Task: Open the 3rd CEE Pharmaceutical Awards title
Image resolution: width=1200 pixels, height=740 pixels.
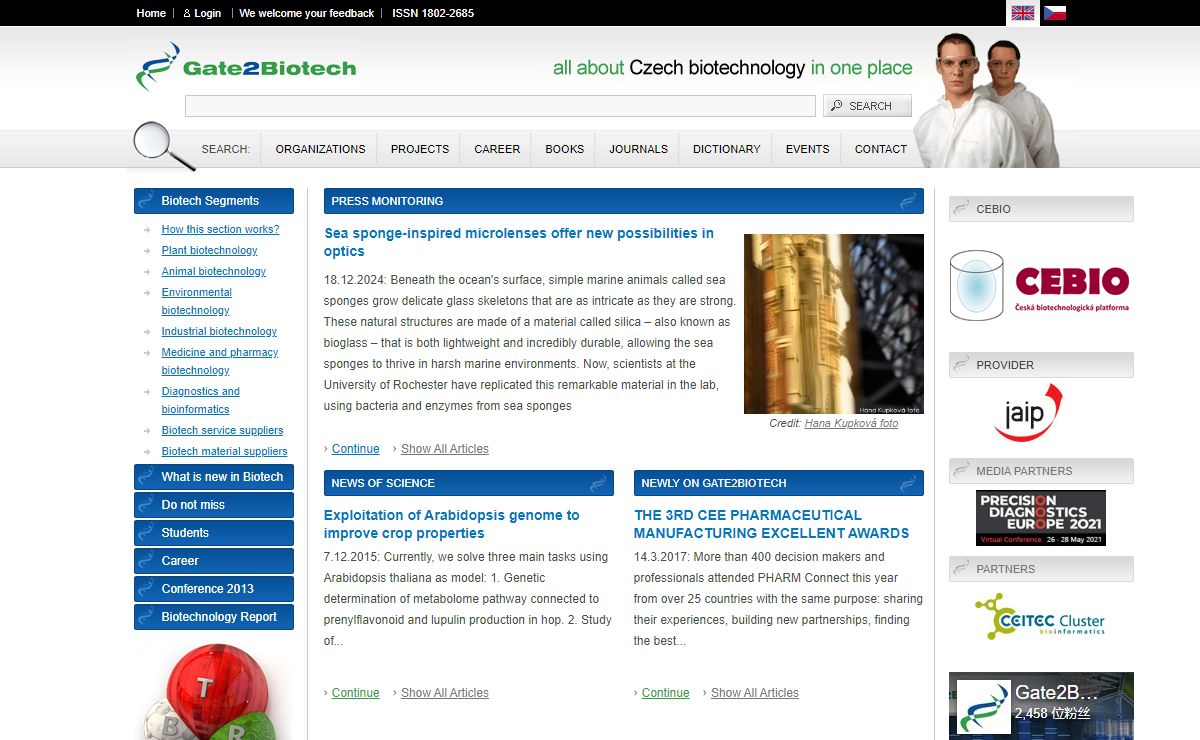Action: pyautogui.click(x=771, y=524)
